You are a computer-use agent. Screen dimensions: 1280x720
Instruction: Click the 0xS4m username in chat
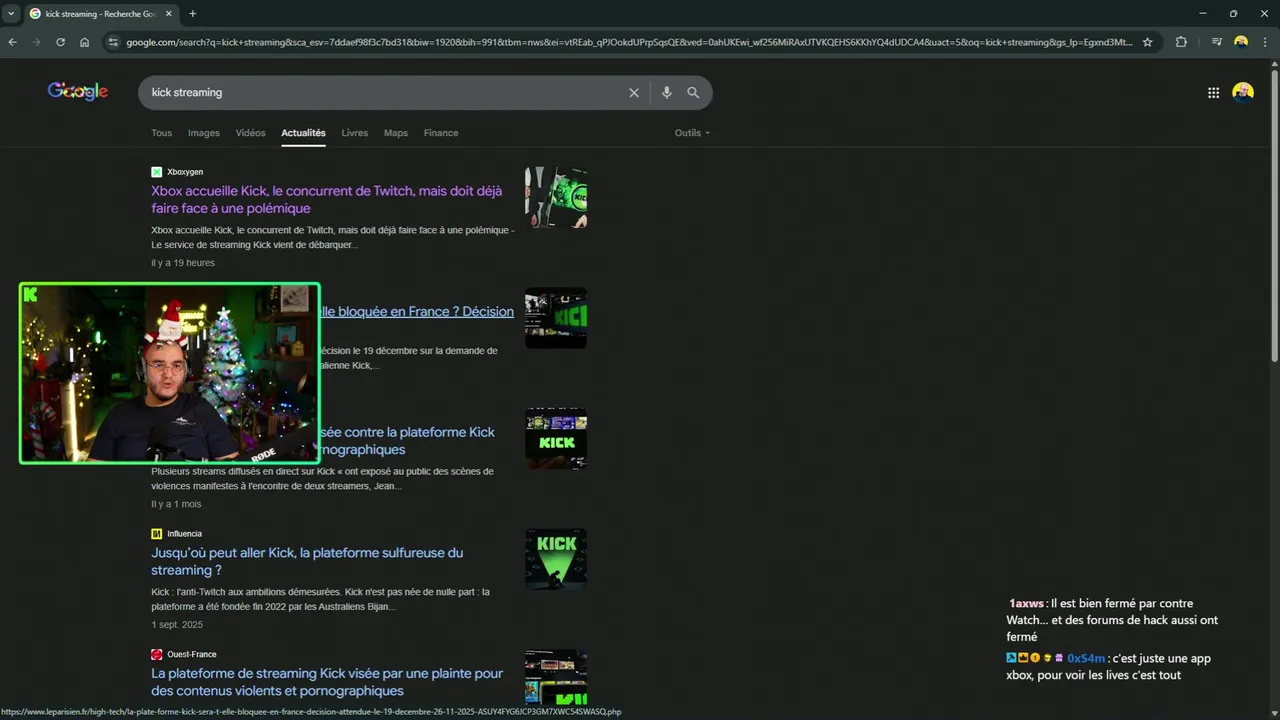(1086, 659)
